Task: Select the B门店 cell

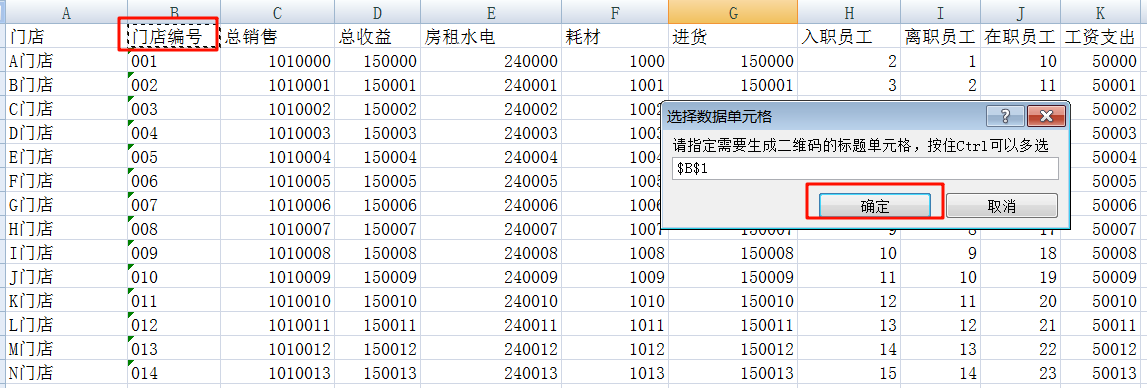Action: 67,85
